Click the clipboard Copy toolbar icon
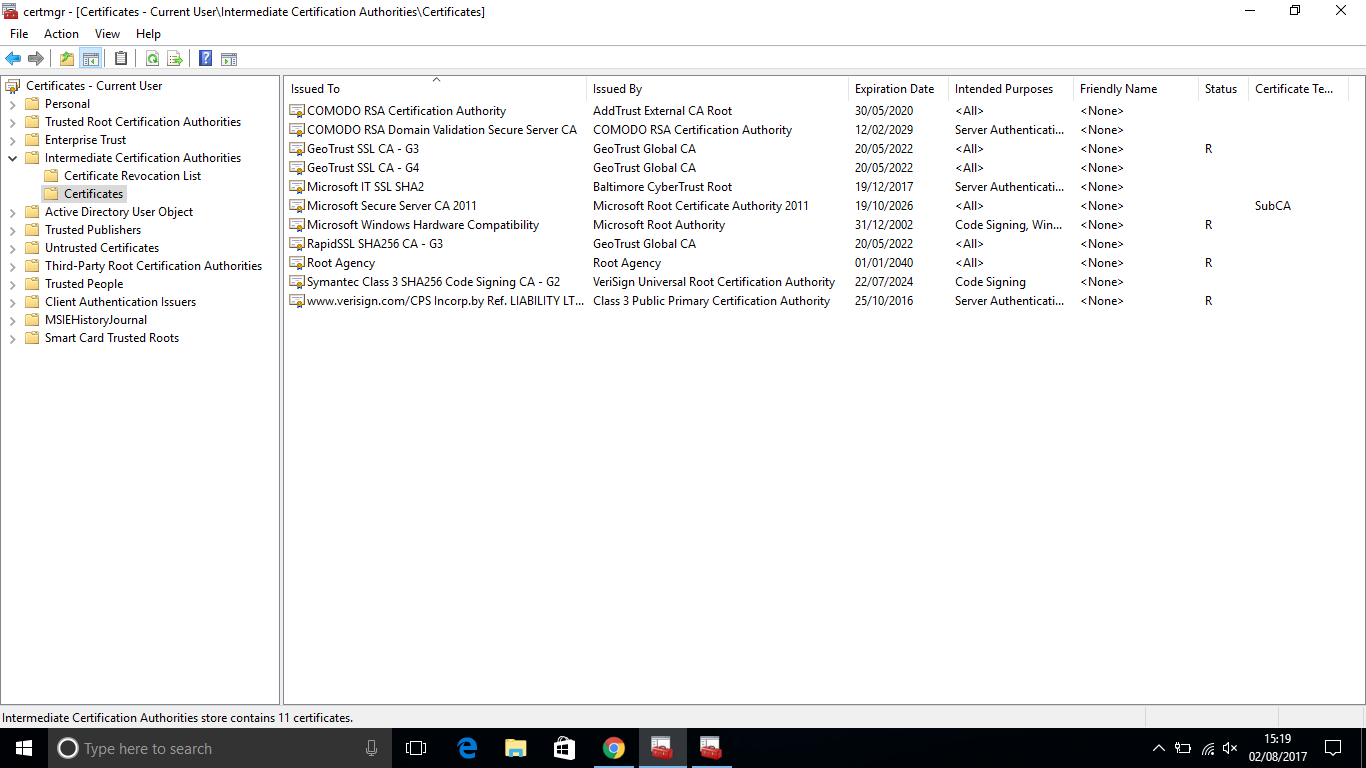Screen dimensions: 1366x768 tap(121, 59)
